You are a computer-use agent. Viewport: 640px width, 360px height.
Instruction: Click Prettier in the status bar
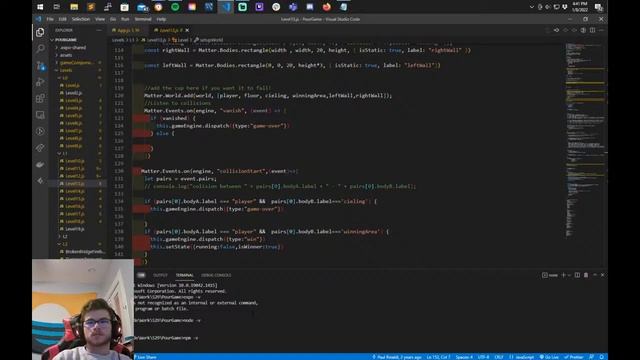point(573,357)
